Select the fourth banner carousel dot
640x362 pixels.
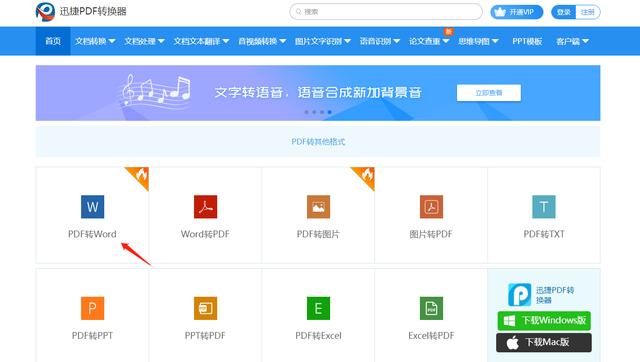coord(330,112)
